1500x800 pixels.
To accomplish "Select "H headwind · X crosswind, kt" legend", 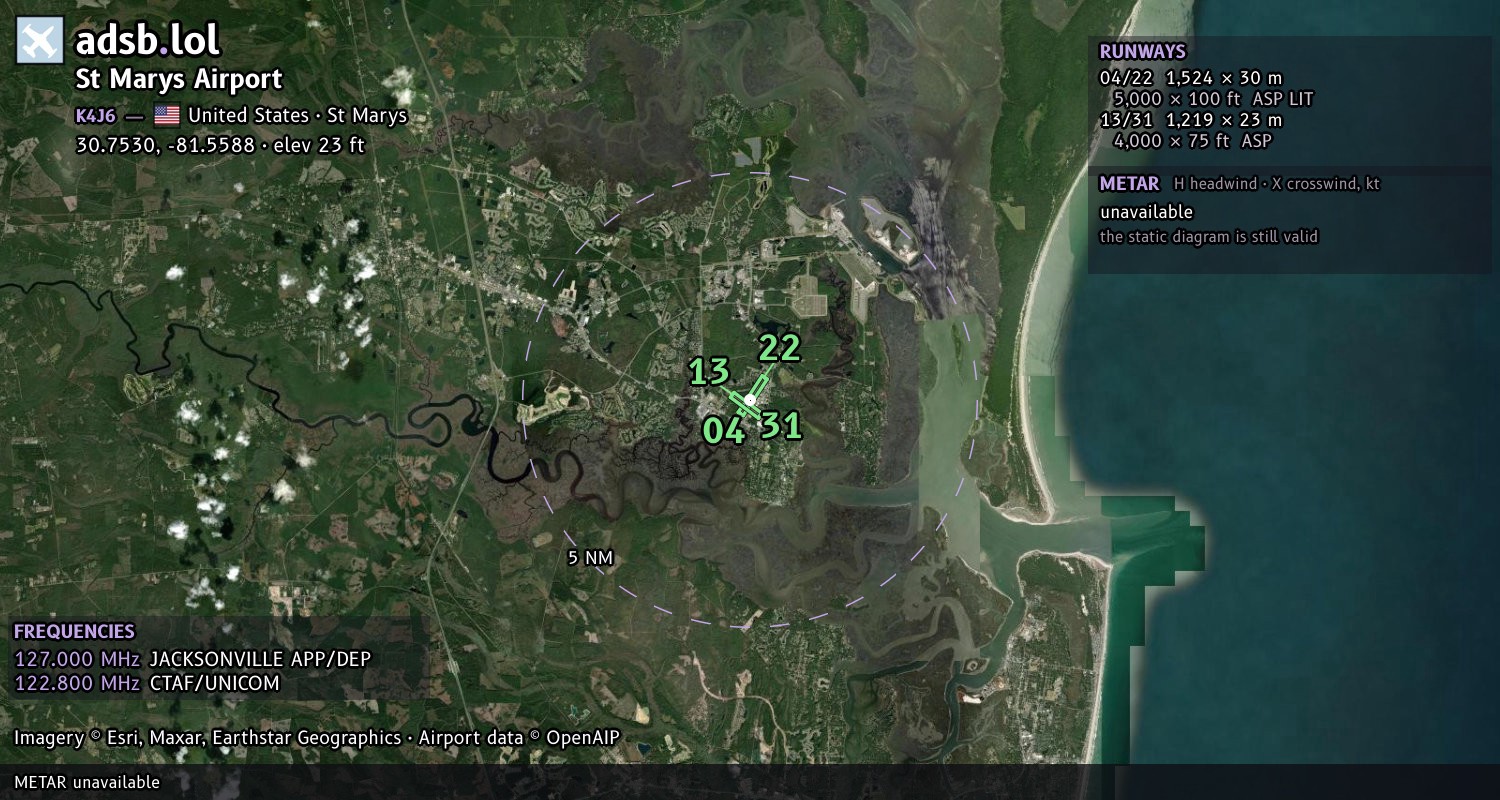I will click(x=1277, y=184).
